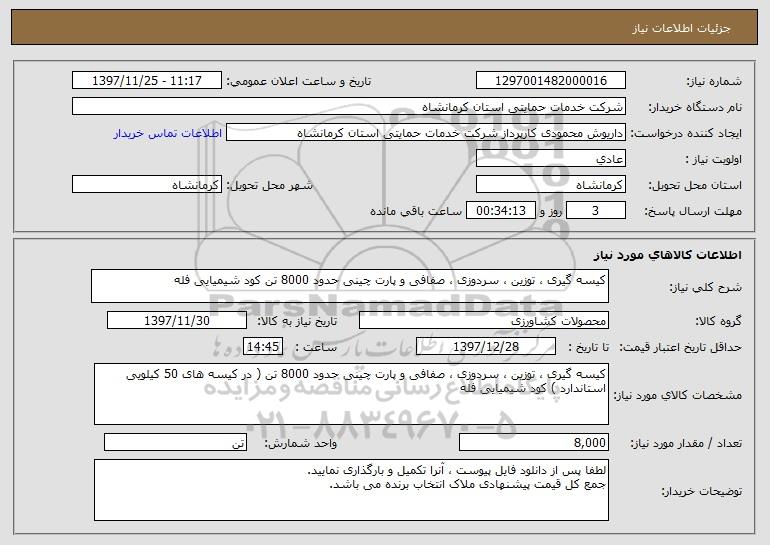
Task: Click the label واحد شمارش
Action: (x=301, y=443)
